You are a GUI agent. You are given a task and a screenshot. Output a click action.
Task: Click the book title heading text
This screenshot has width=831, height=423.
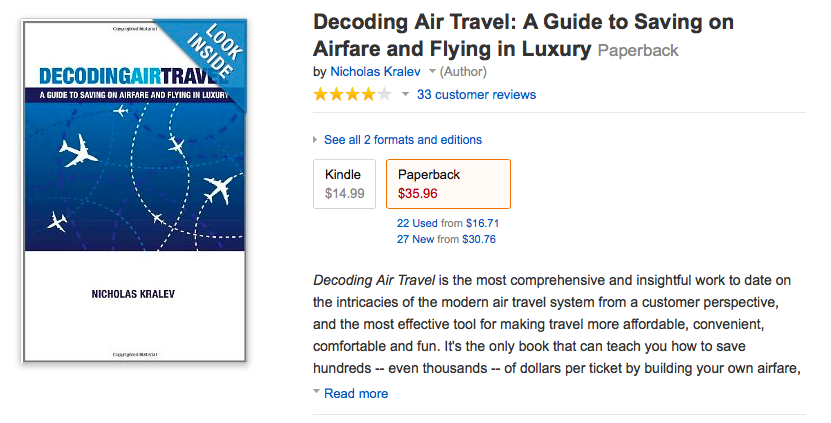click(x=523, y=36)
